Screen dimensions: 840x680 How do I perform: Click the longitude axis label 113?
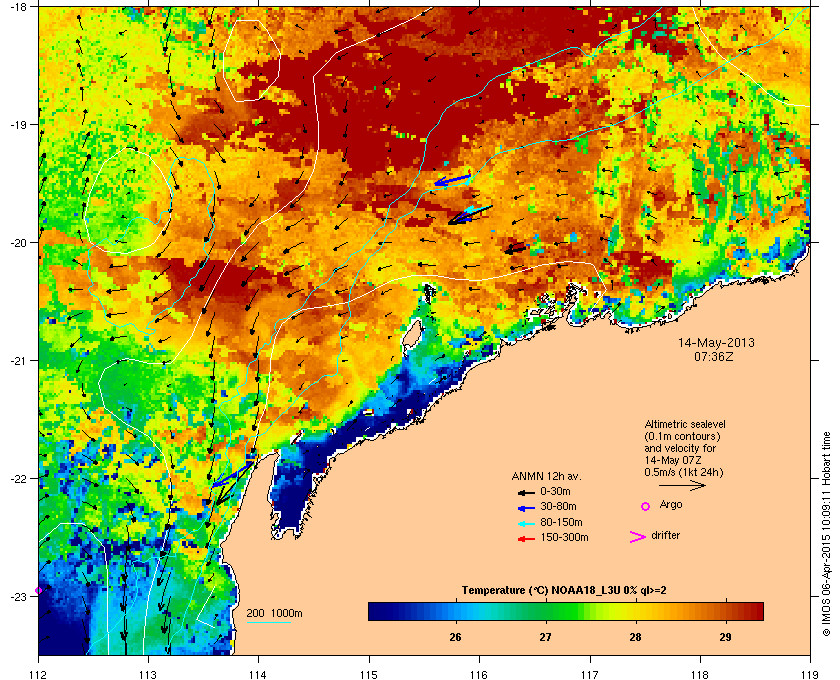pyautogui.click(x=148, y=675)
